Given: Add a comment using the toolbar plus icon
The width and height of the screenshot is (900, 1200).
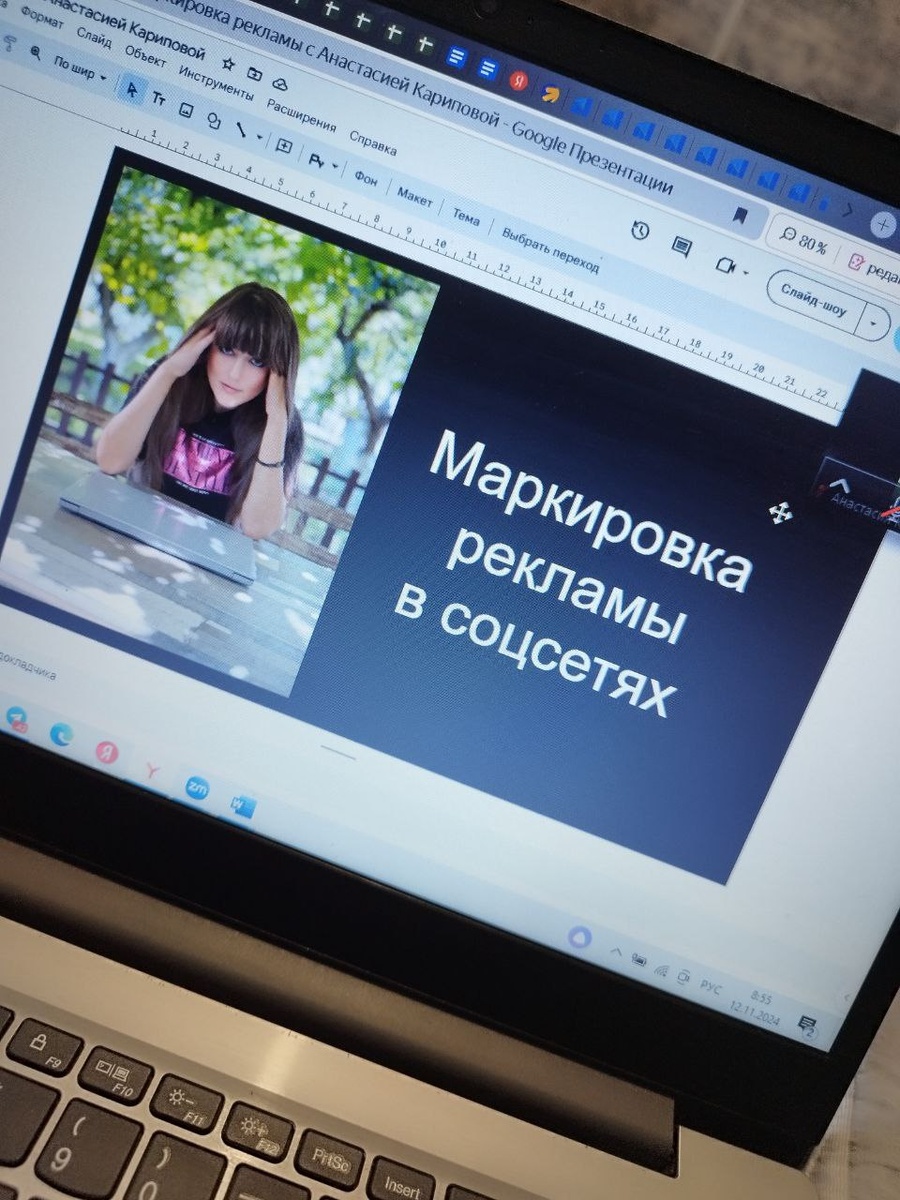Looking at the screenshot, I should [x=284, y=146].
